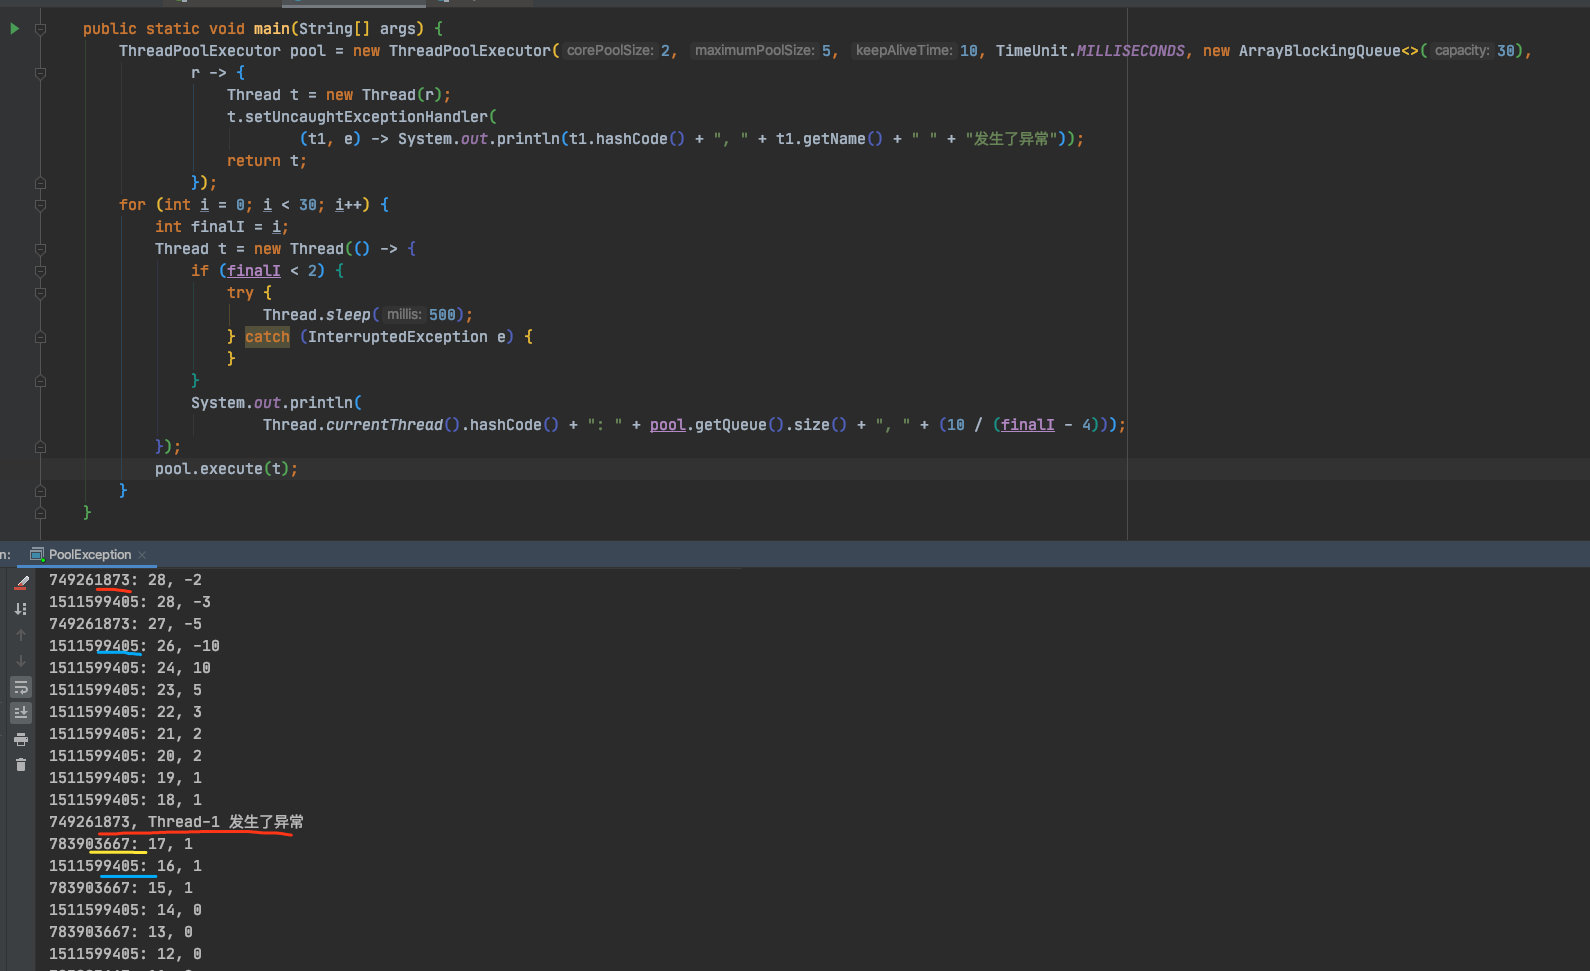Collapse the try block fold marker
1590x971 pixels.
point(40,293)
